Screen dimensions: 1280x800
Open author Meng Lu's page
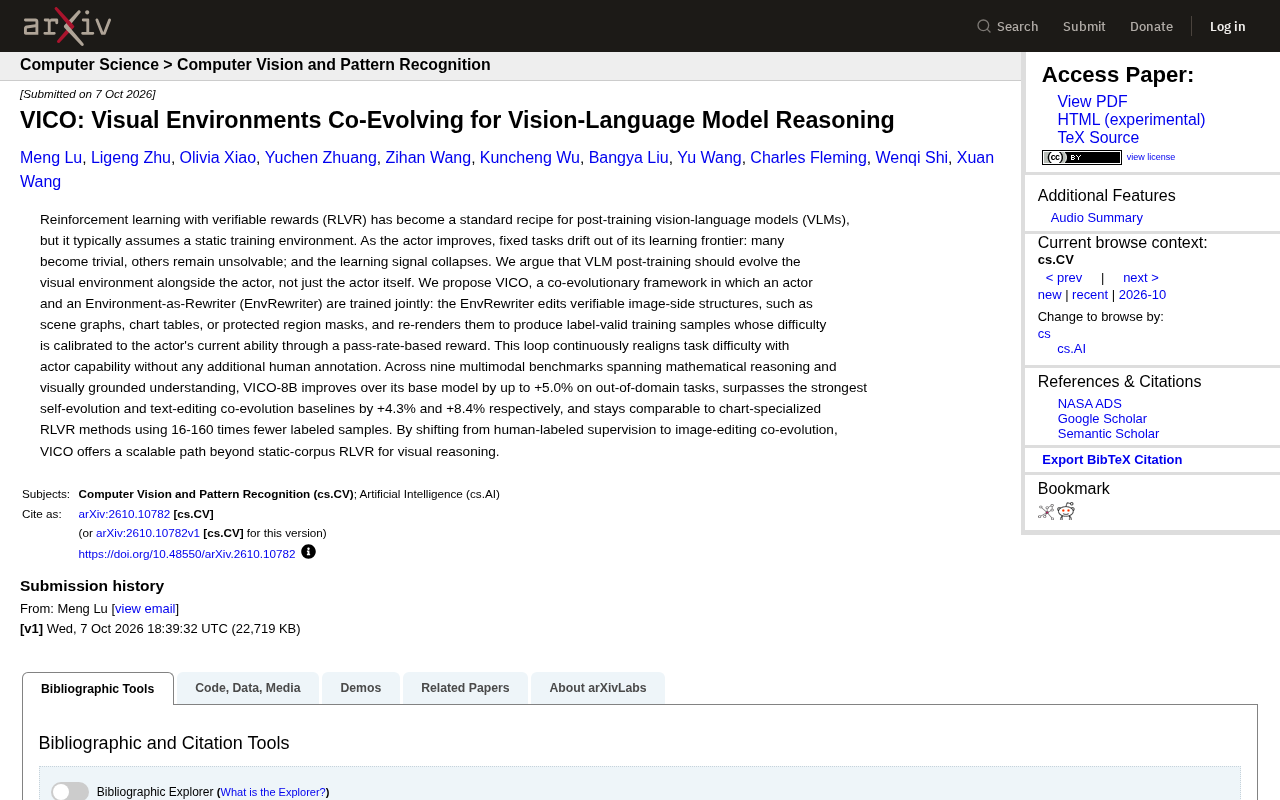[51, 158]
